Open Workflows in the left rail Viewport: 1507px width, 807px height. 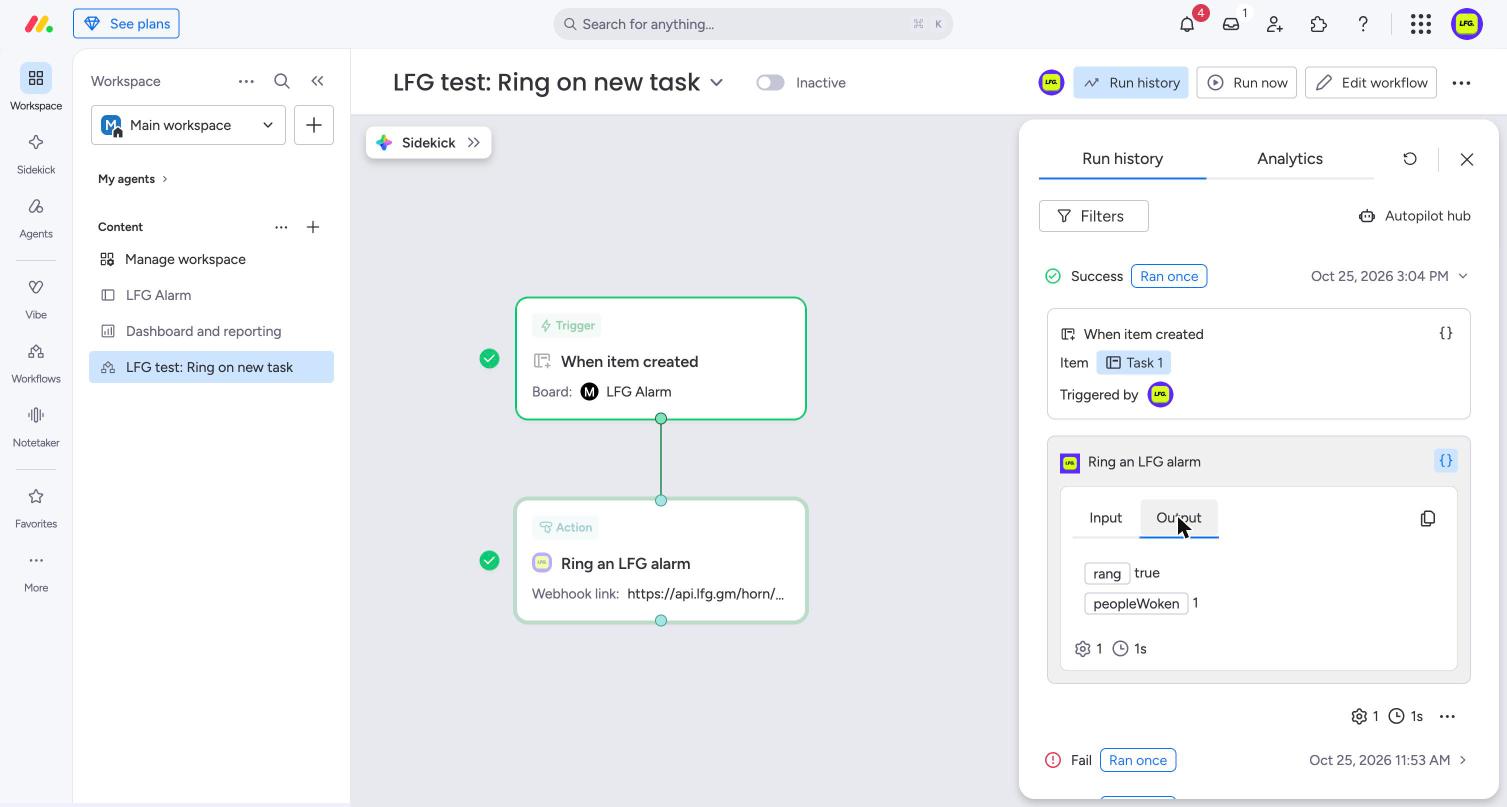coord(36,361)
